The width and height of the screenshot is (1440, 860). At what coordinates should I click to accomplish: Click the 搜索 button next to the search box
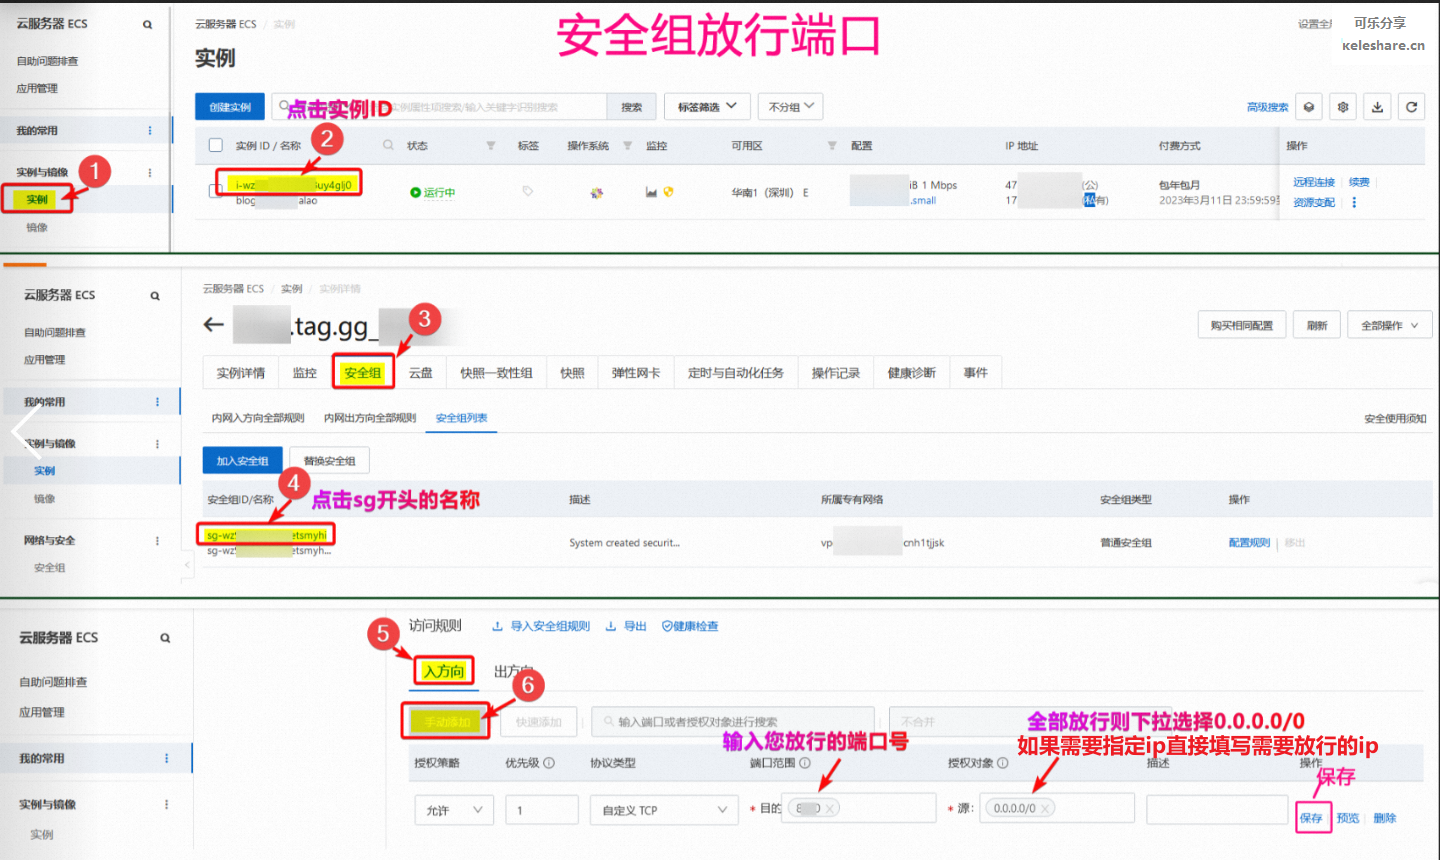tap(632, 107)
